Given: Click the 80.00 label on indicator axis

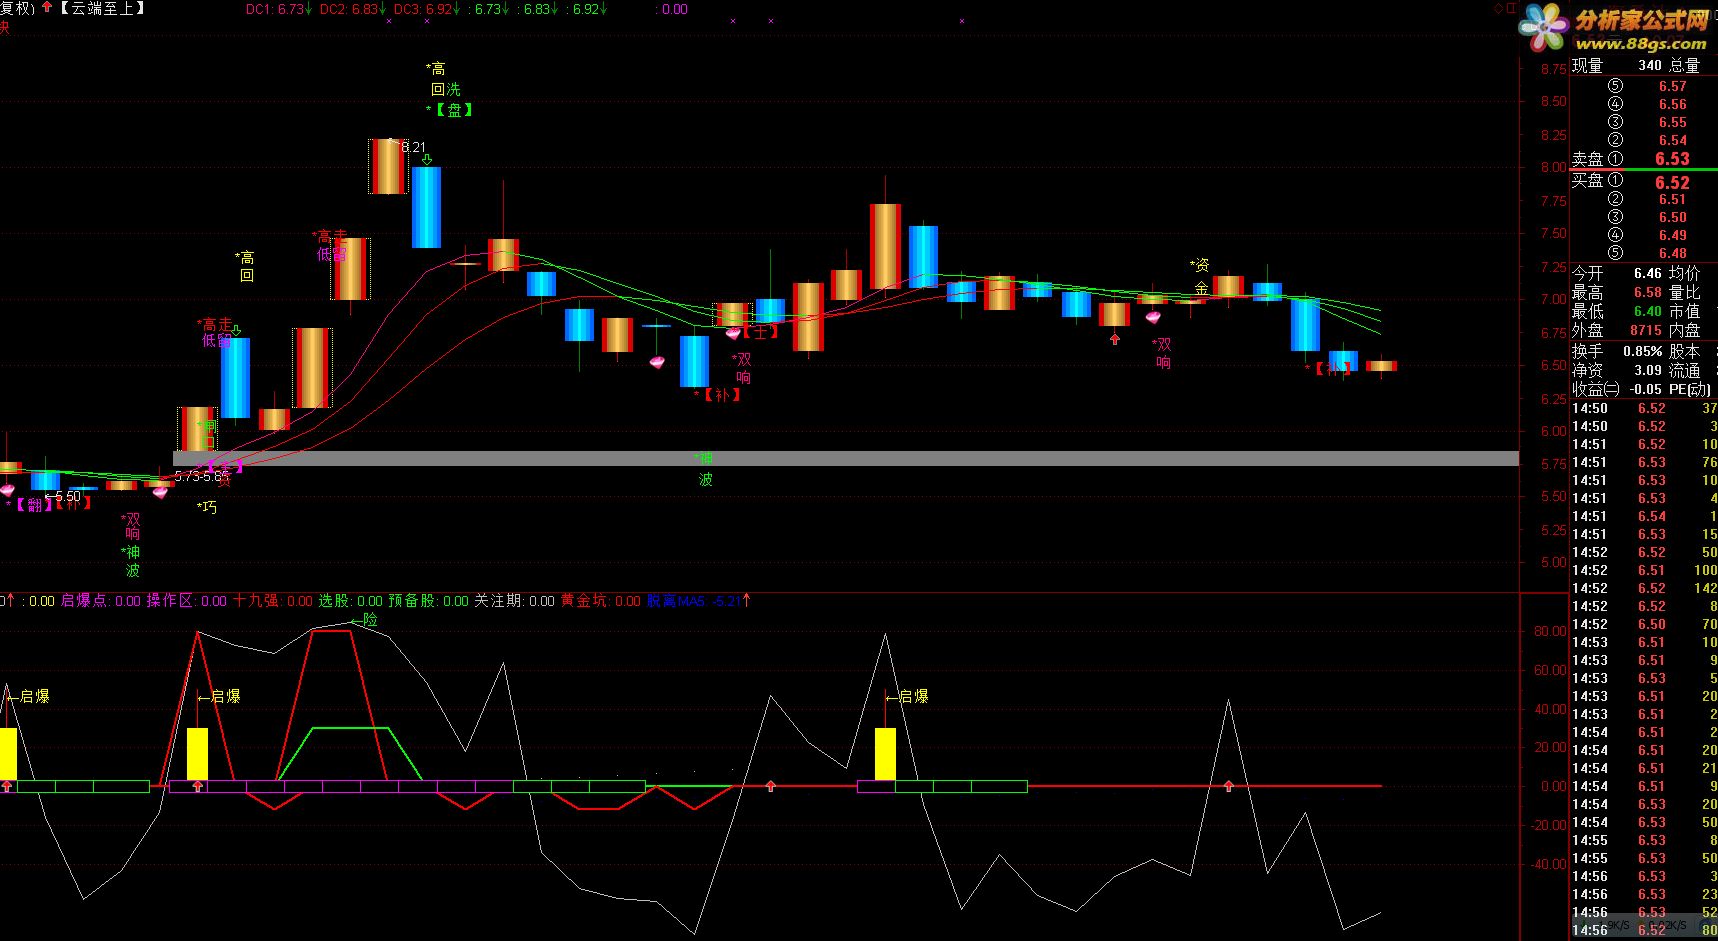Looking at the screenshot, I should click(x=1550, y=631).
